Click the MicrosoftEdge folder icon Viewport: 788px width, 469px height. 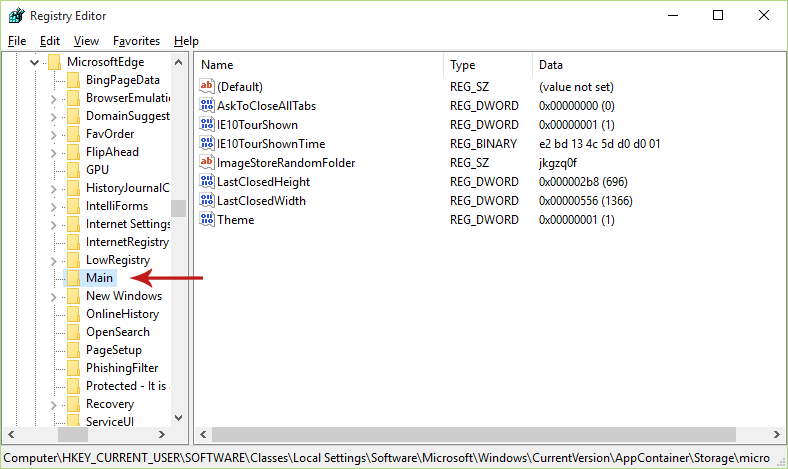click(x=55, y=62)
